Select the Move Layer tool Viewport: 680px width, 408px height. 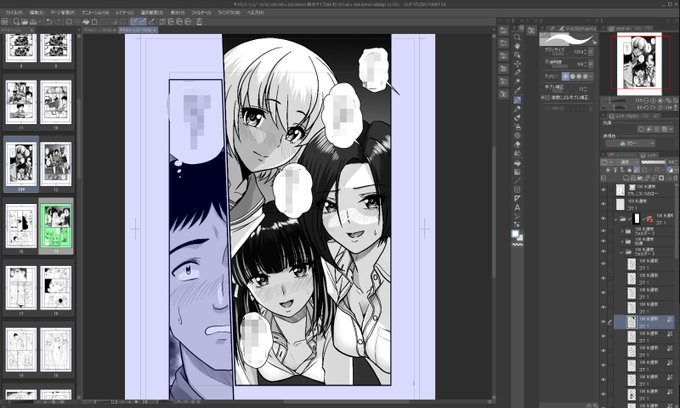pos(517,64)
